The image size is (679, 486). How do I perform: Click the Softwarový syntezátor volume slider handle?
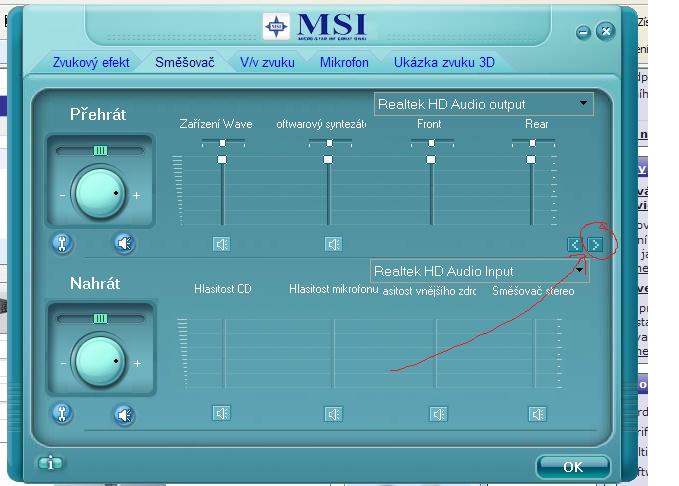click(328, 160)
